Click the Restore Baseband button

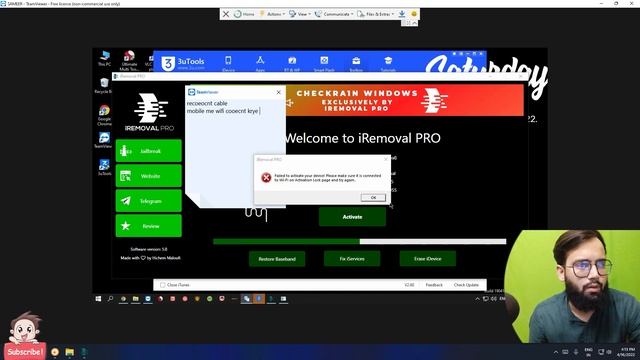click(277, 259)
